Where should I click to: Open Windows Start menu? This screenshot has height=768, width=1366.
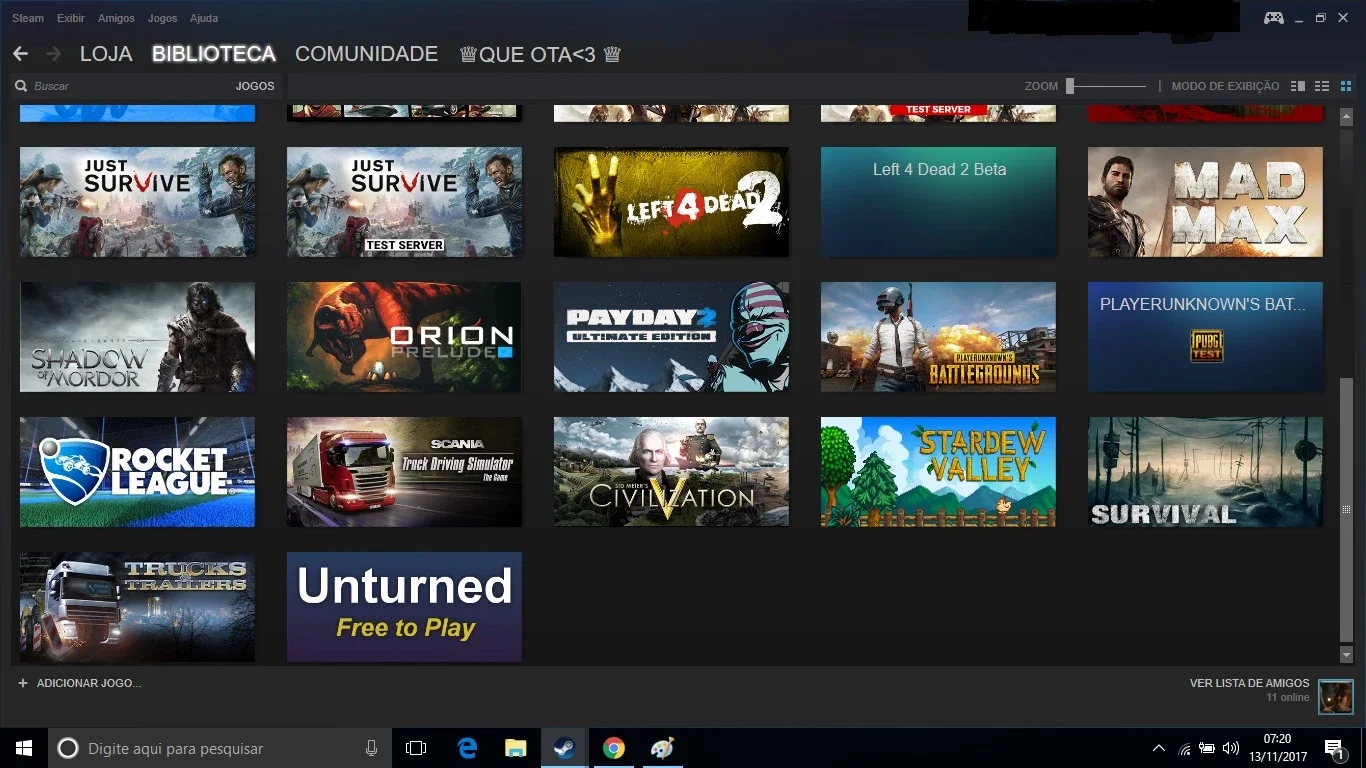click(24, 748)
